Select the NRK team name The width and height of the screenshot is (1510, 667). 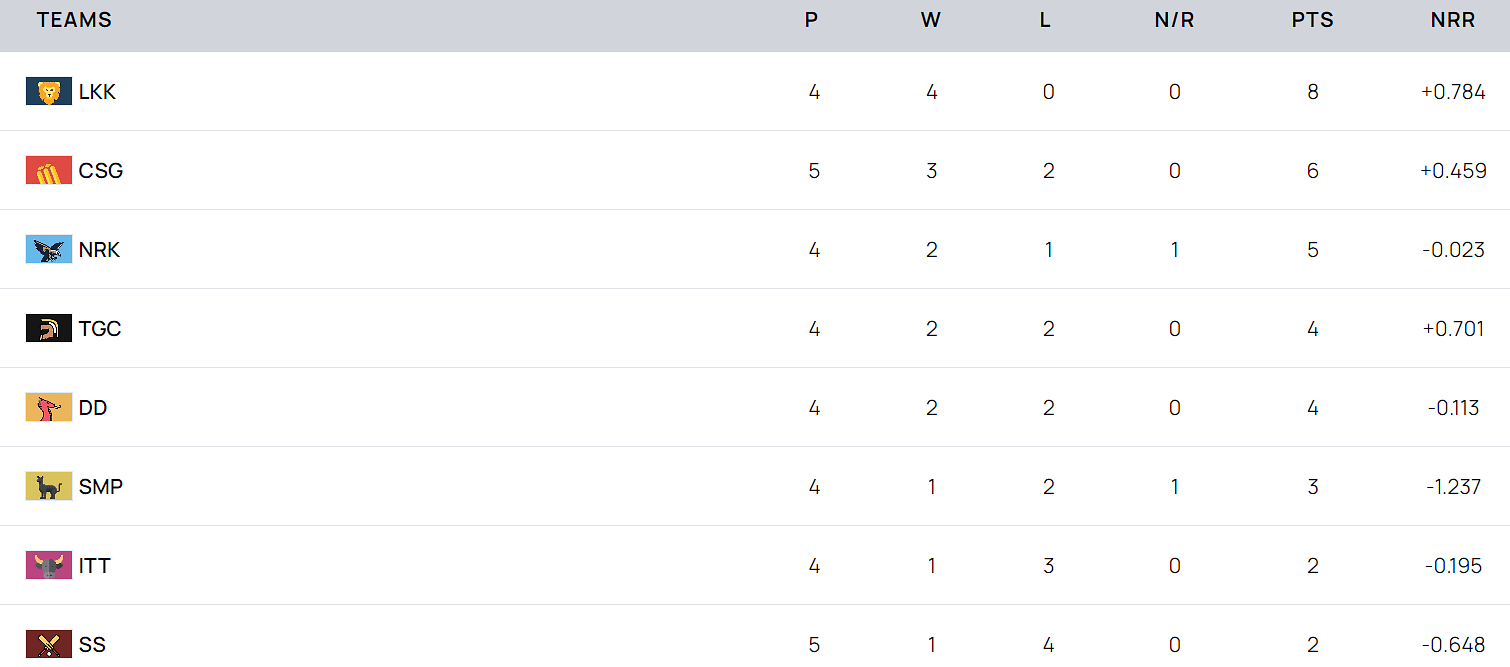[99, 250]
